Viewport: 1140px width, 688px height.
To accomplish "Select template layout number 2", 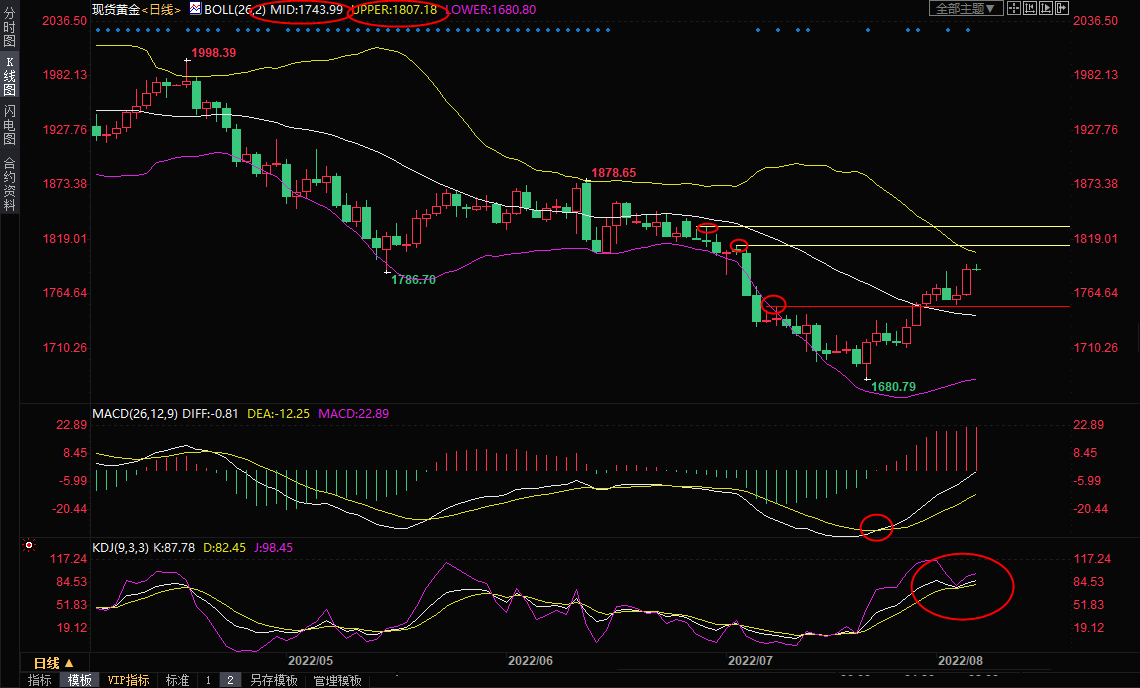I will pyautogui.click(x=229, y=680).
